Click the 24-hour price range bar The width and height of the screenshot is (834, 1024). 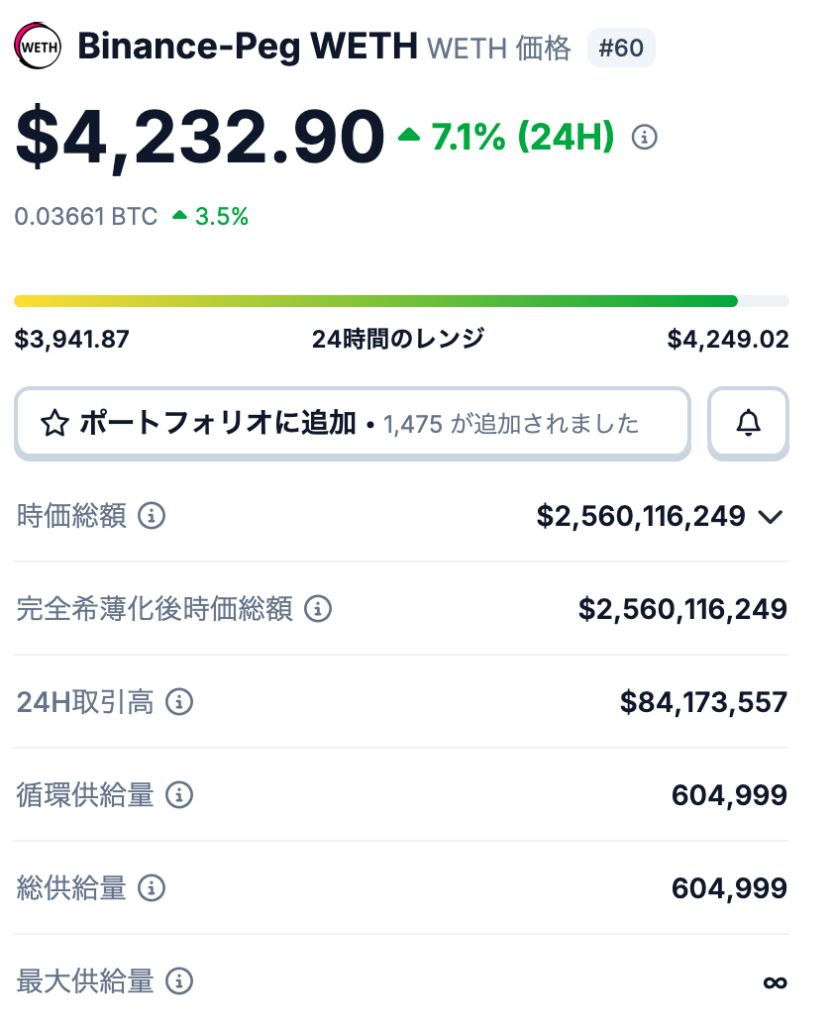click(x=400, y=301)
